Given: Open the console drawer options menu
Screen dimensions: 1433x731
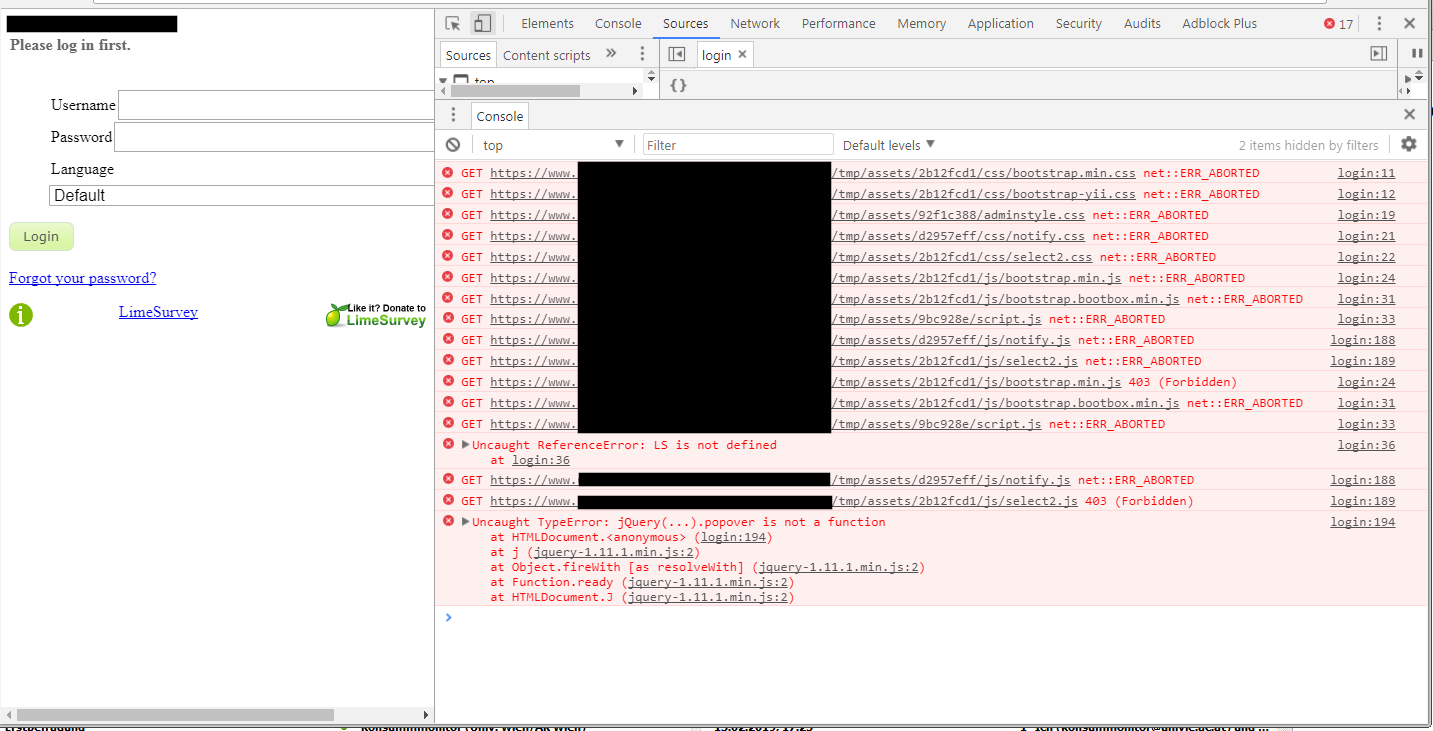Looking at the screenshot, I should [453, 115].
